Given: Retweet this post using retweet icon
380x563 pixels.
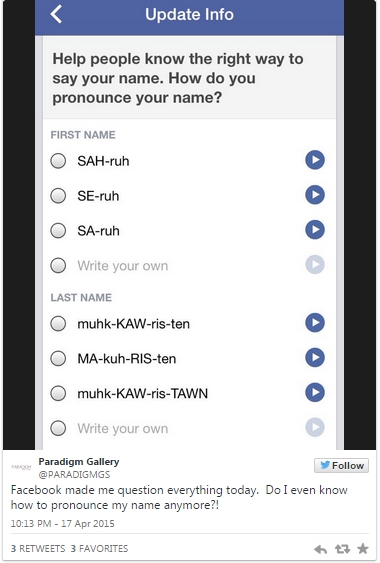Looking at the screenshot, I should tap(342, 549).
